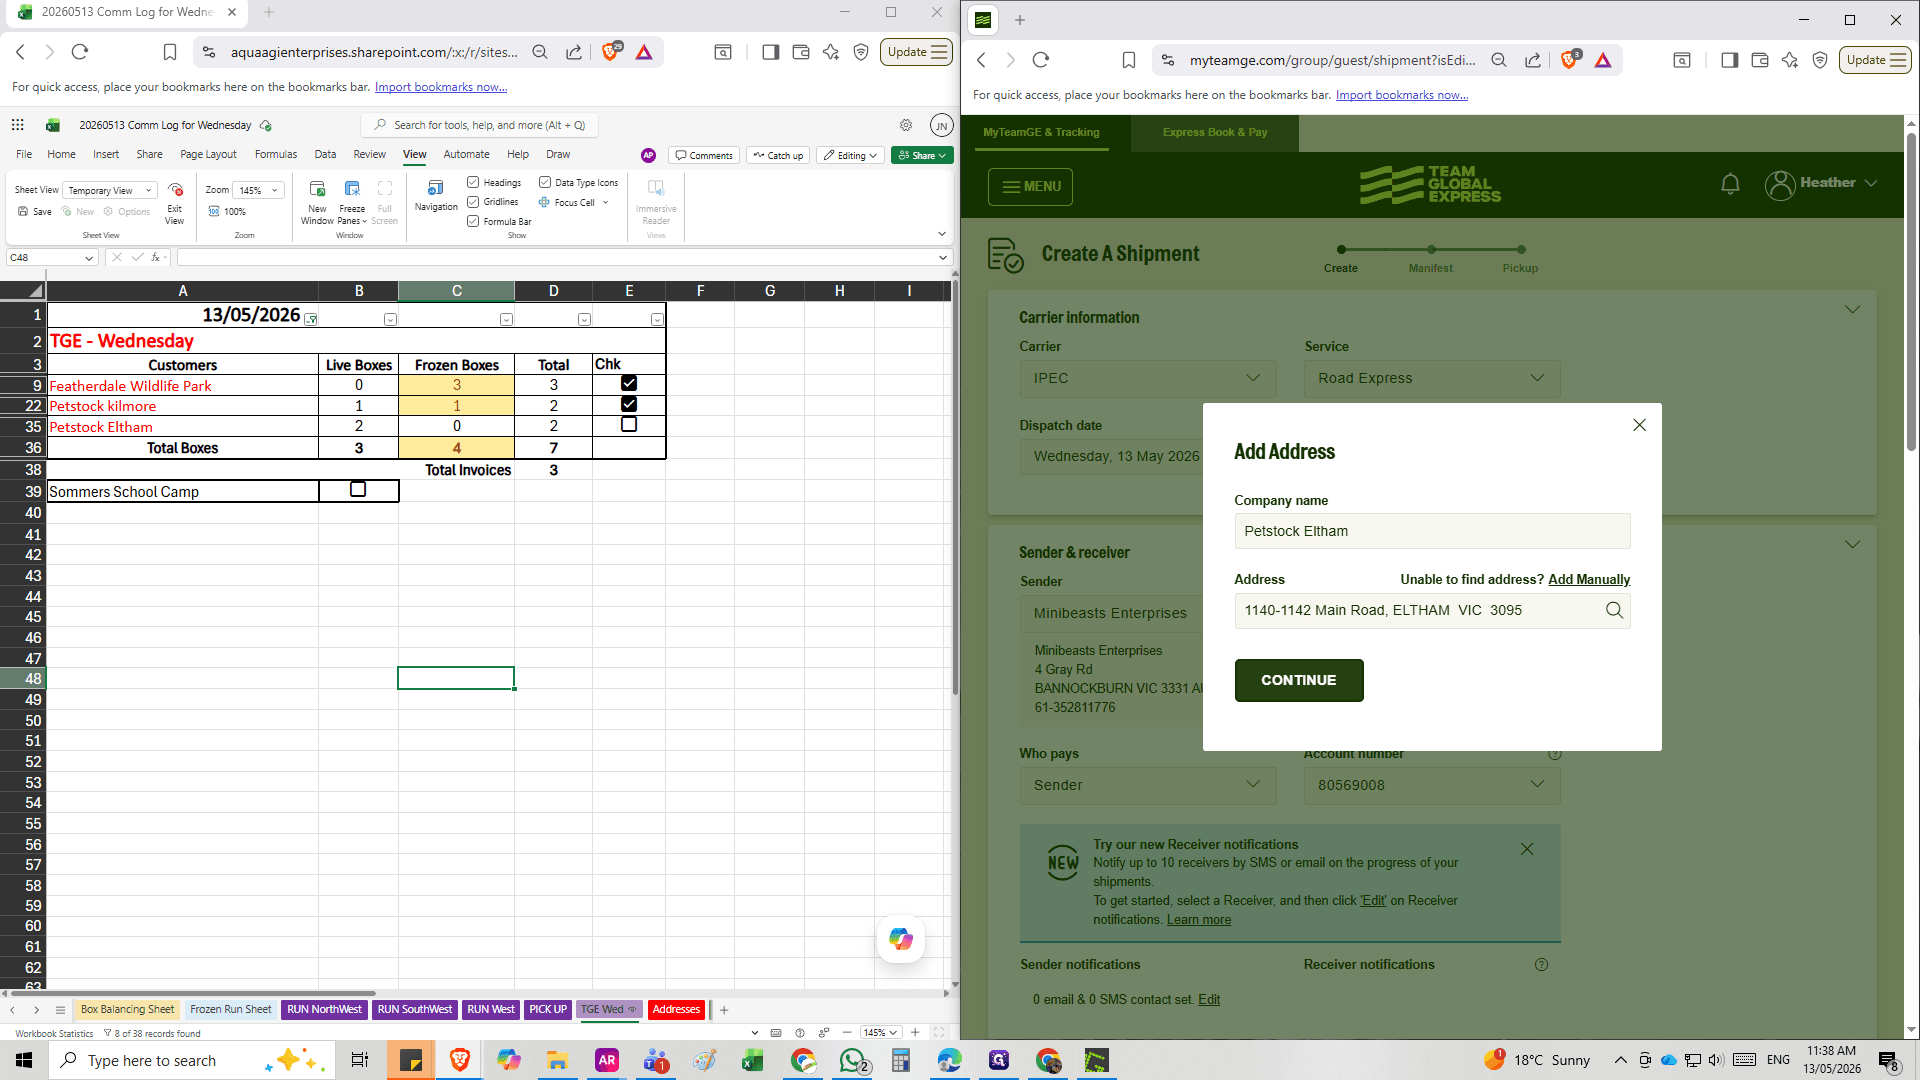This screenshot has width=1920, height=1080.
Task: Switch to the Addresses sheet tab
Action: 676,1009
